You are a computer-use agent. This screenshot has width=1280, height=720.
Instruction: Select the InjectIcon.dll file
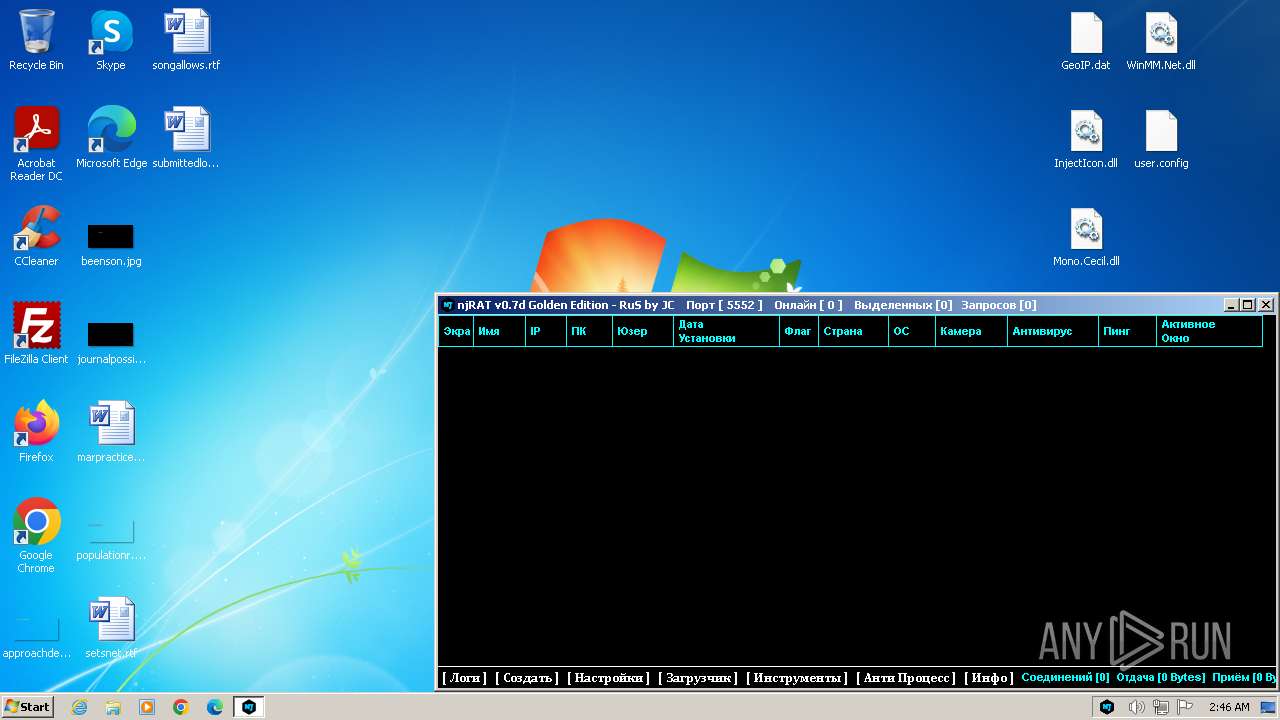1086,138
